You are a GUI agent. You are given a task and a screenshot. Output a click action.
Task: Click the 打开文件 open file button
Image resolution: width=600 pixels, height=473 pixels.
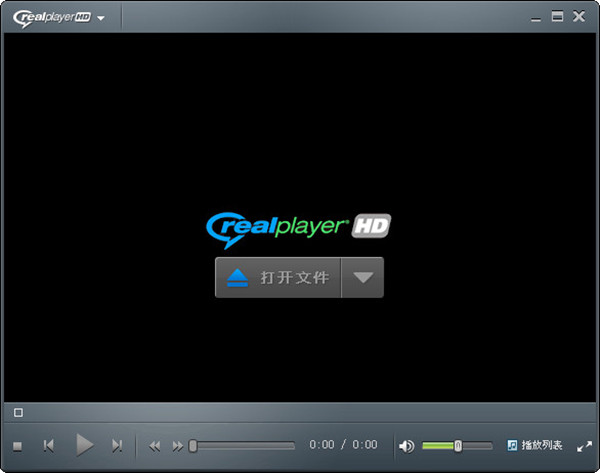pyautogui.click(x=278, y=277)
